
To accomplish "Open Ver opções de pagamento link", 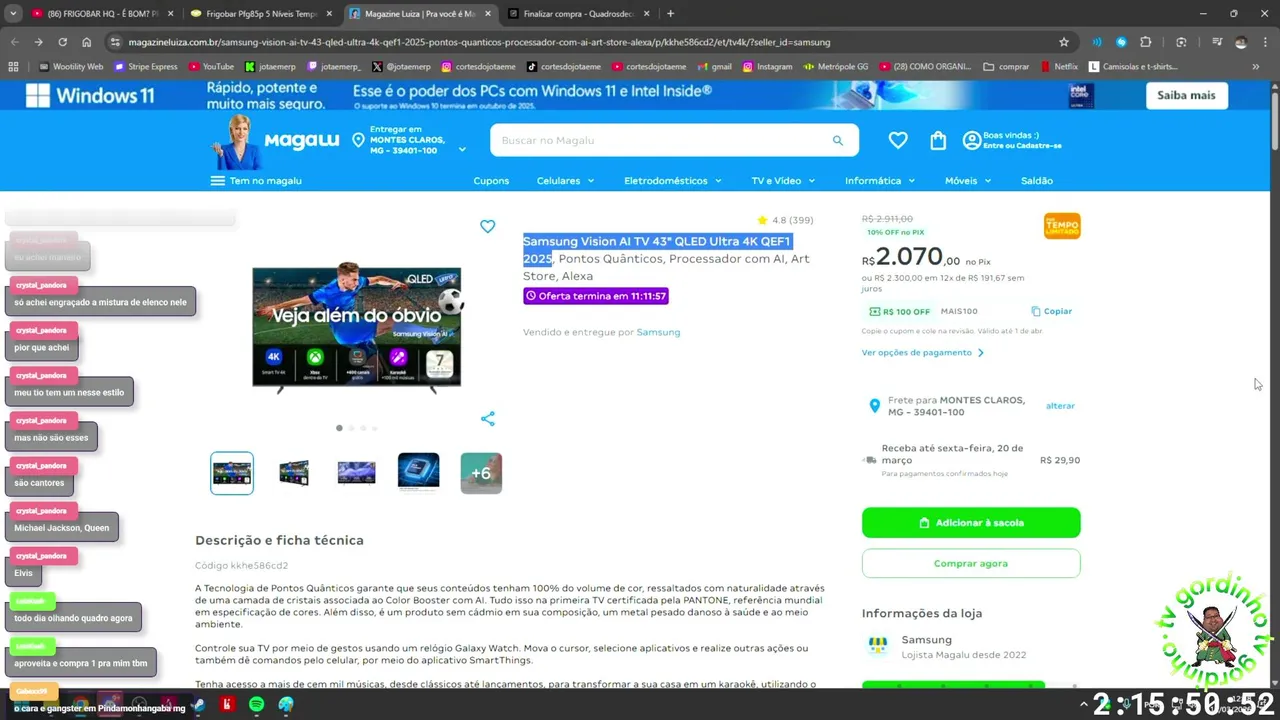I will click(x=923, y=353).
